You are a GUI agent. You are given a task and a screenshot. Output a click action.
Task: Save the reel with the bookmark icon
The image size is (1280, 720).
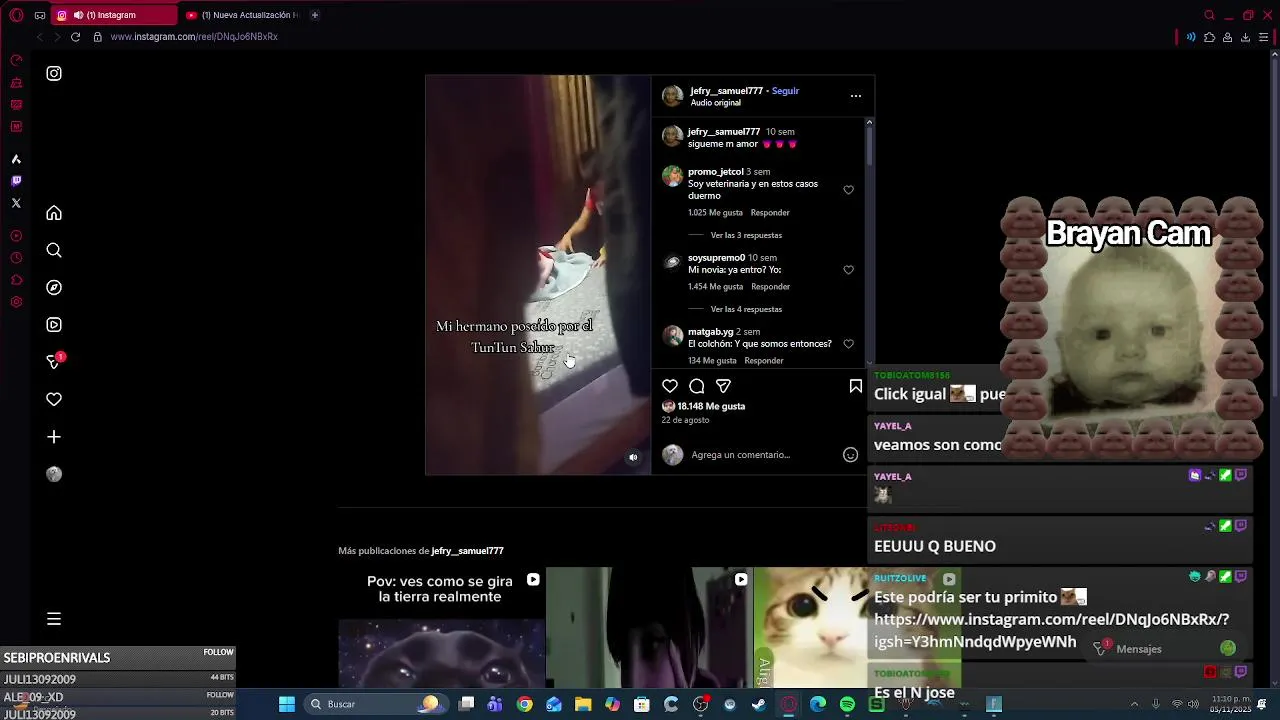[856, 386]
